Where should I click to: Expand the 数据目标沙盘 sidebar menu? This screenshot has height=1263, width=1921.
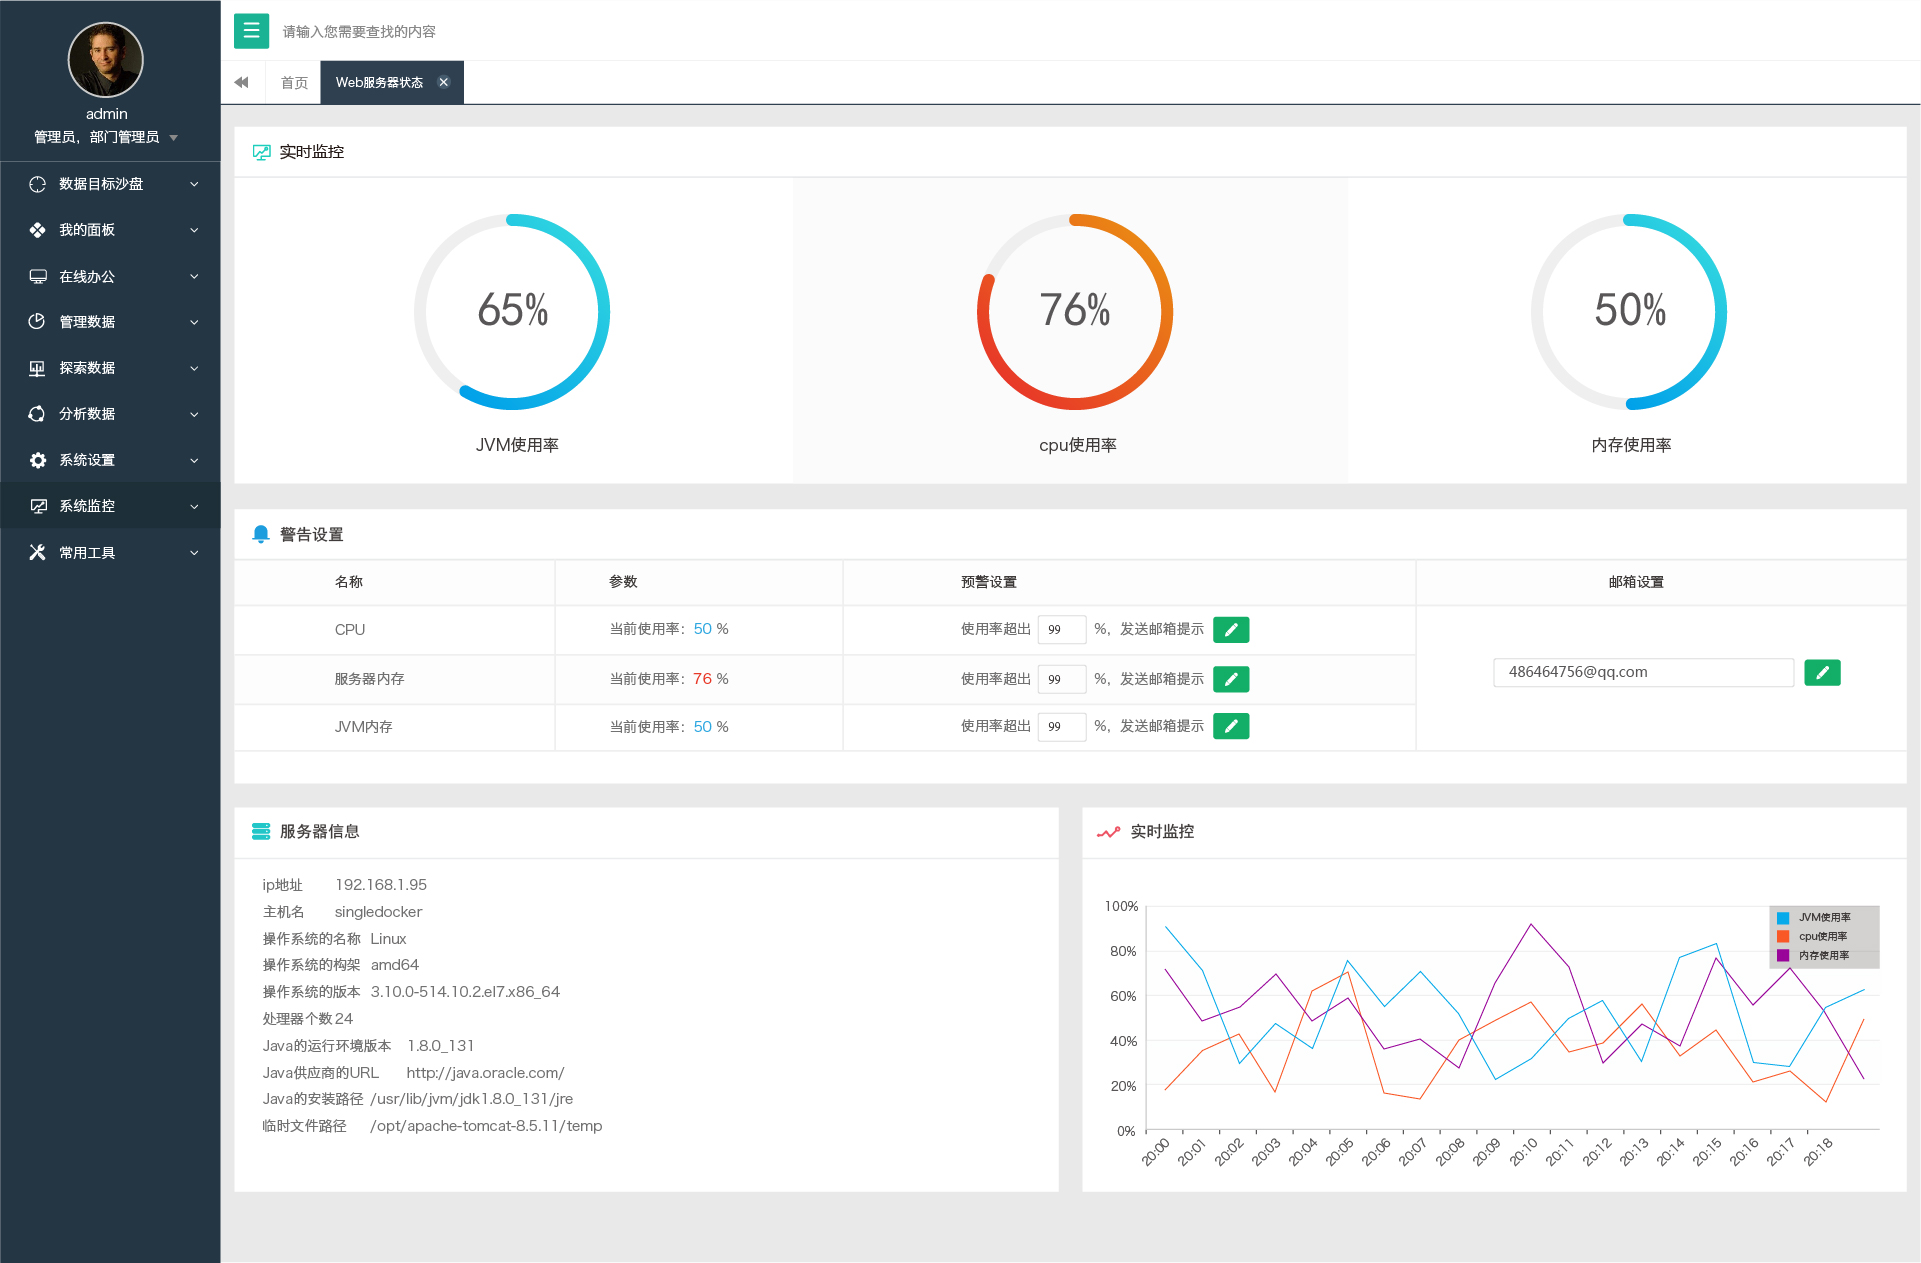click(x=101, y=184)
